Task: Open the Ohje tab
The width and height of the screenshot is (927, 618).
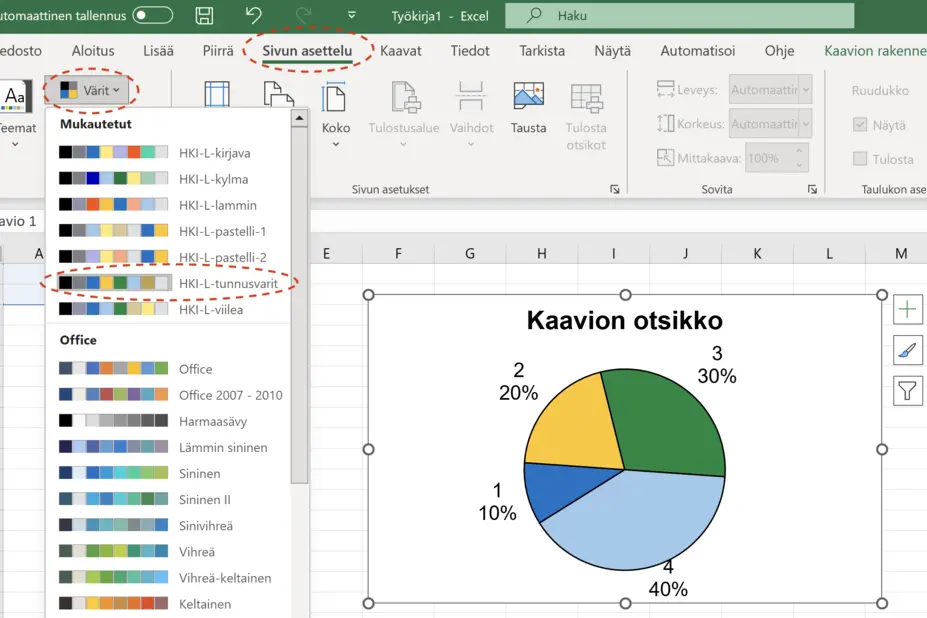Action: (779, 51)
